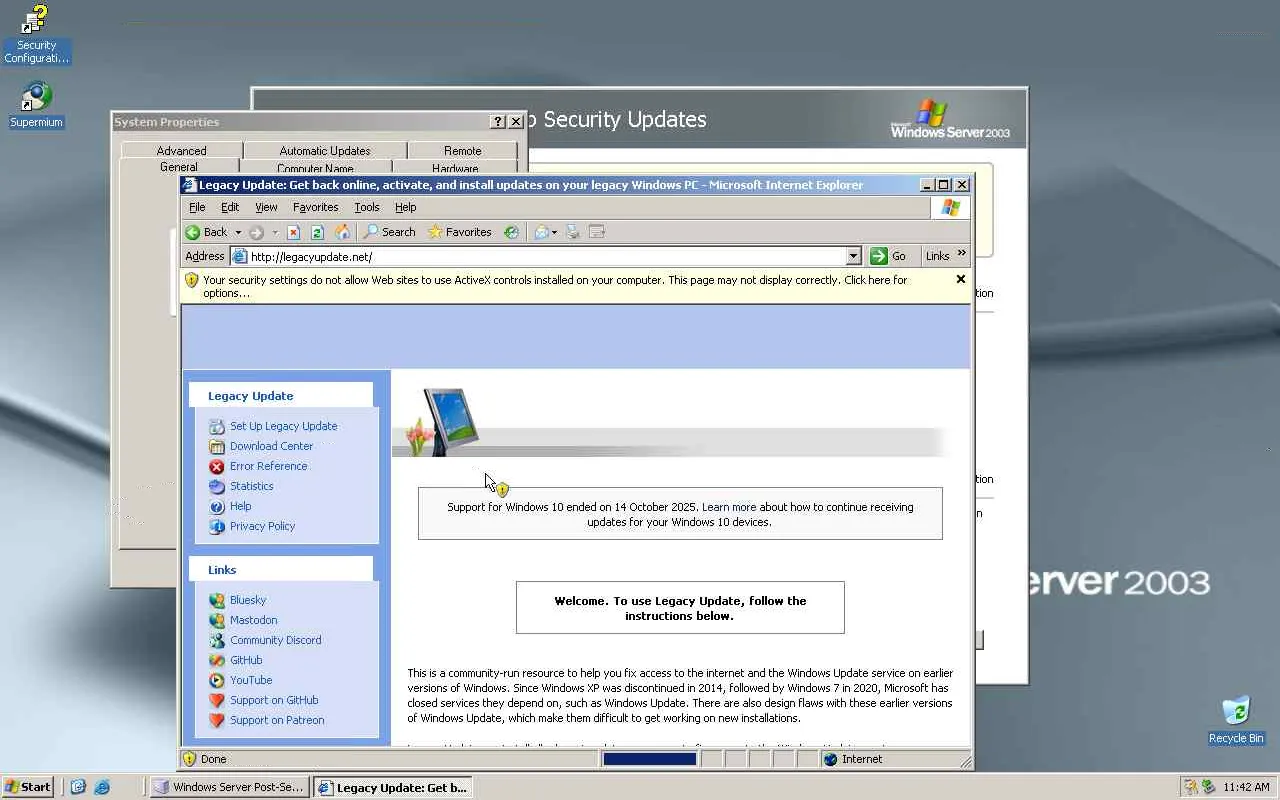Open the Search pane from the toolbar
The width and height of the screenshot is (1280, 800).
[389, 232]
